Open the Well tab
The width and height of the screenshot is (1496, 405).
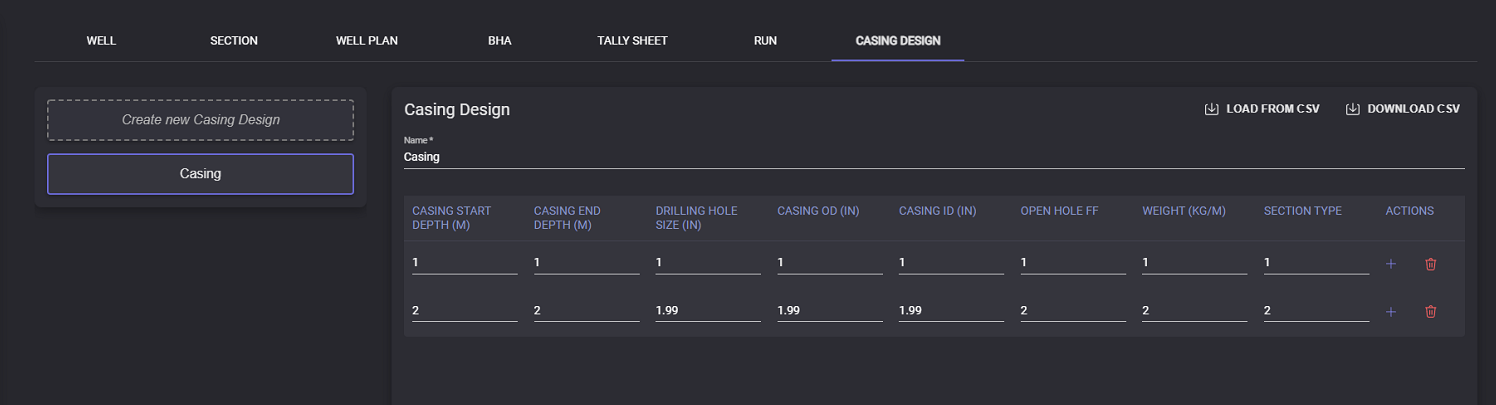click(101, 41)
